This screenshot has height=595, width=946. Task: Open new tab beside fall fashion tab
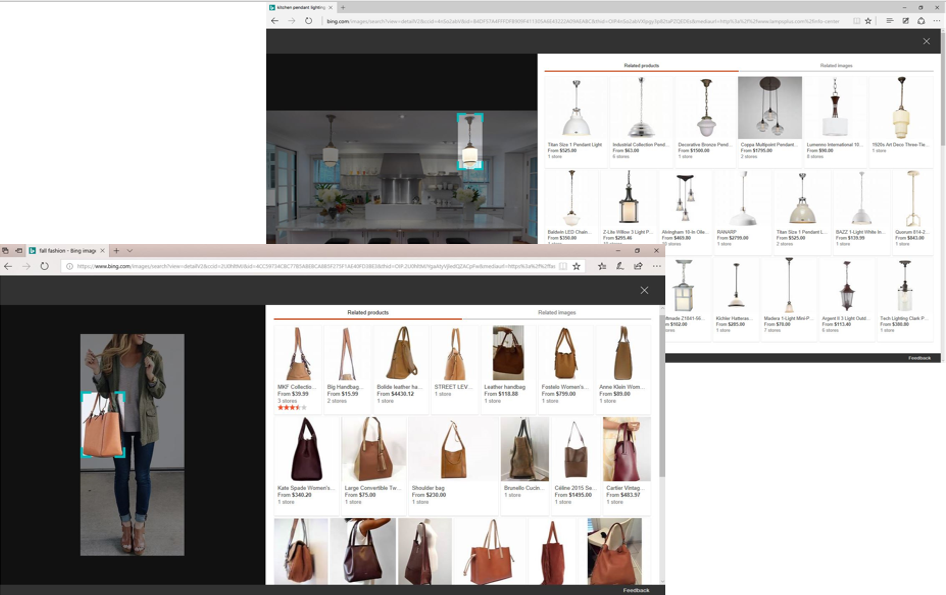(116, 250)
